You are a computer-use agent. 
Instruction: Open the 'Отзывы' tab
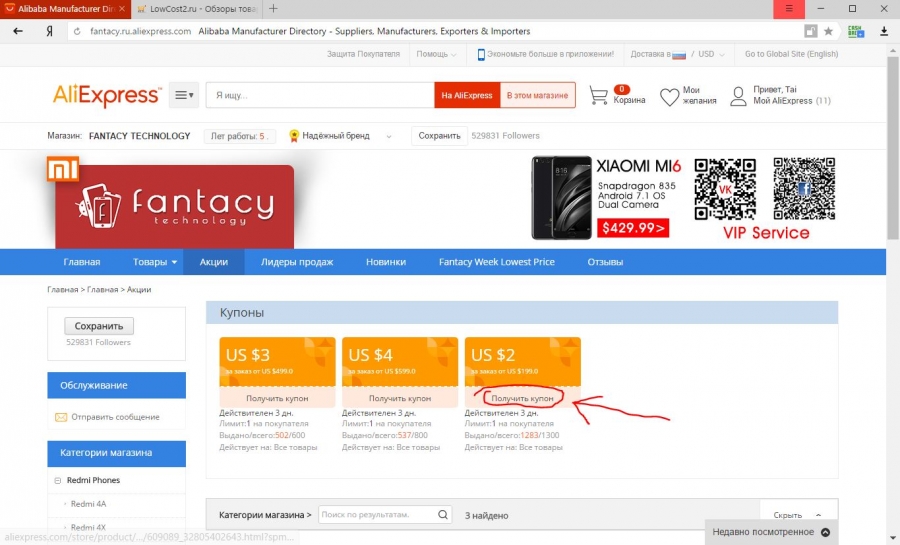[x=605, y=262]
